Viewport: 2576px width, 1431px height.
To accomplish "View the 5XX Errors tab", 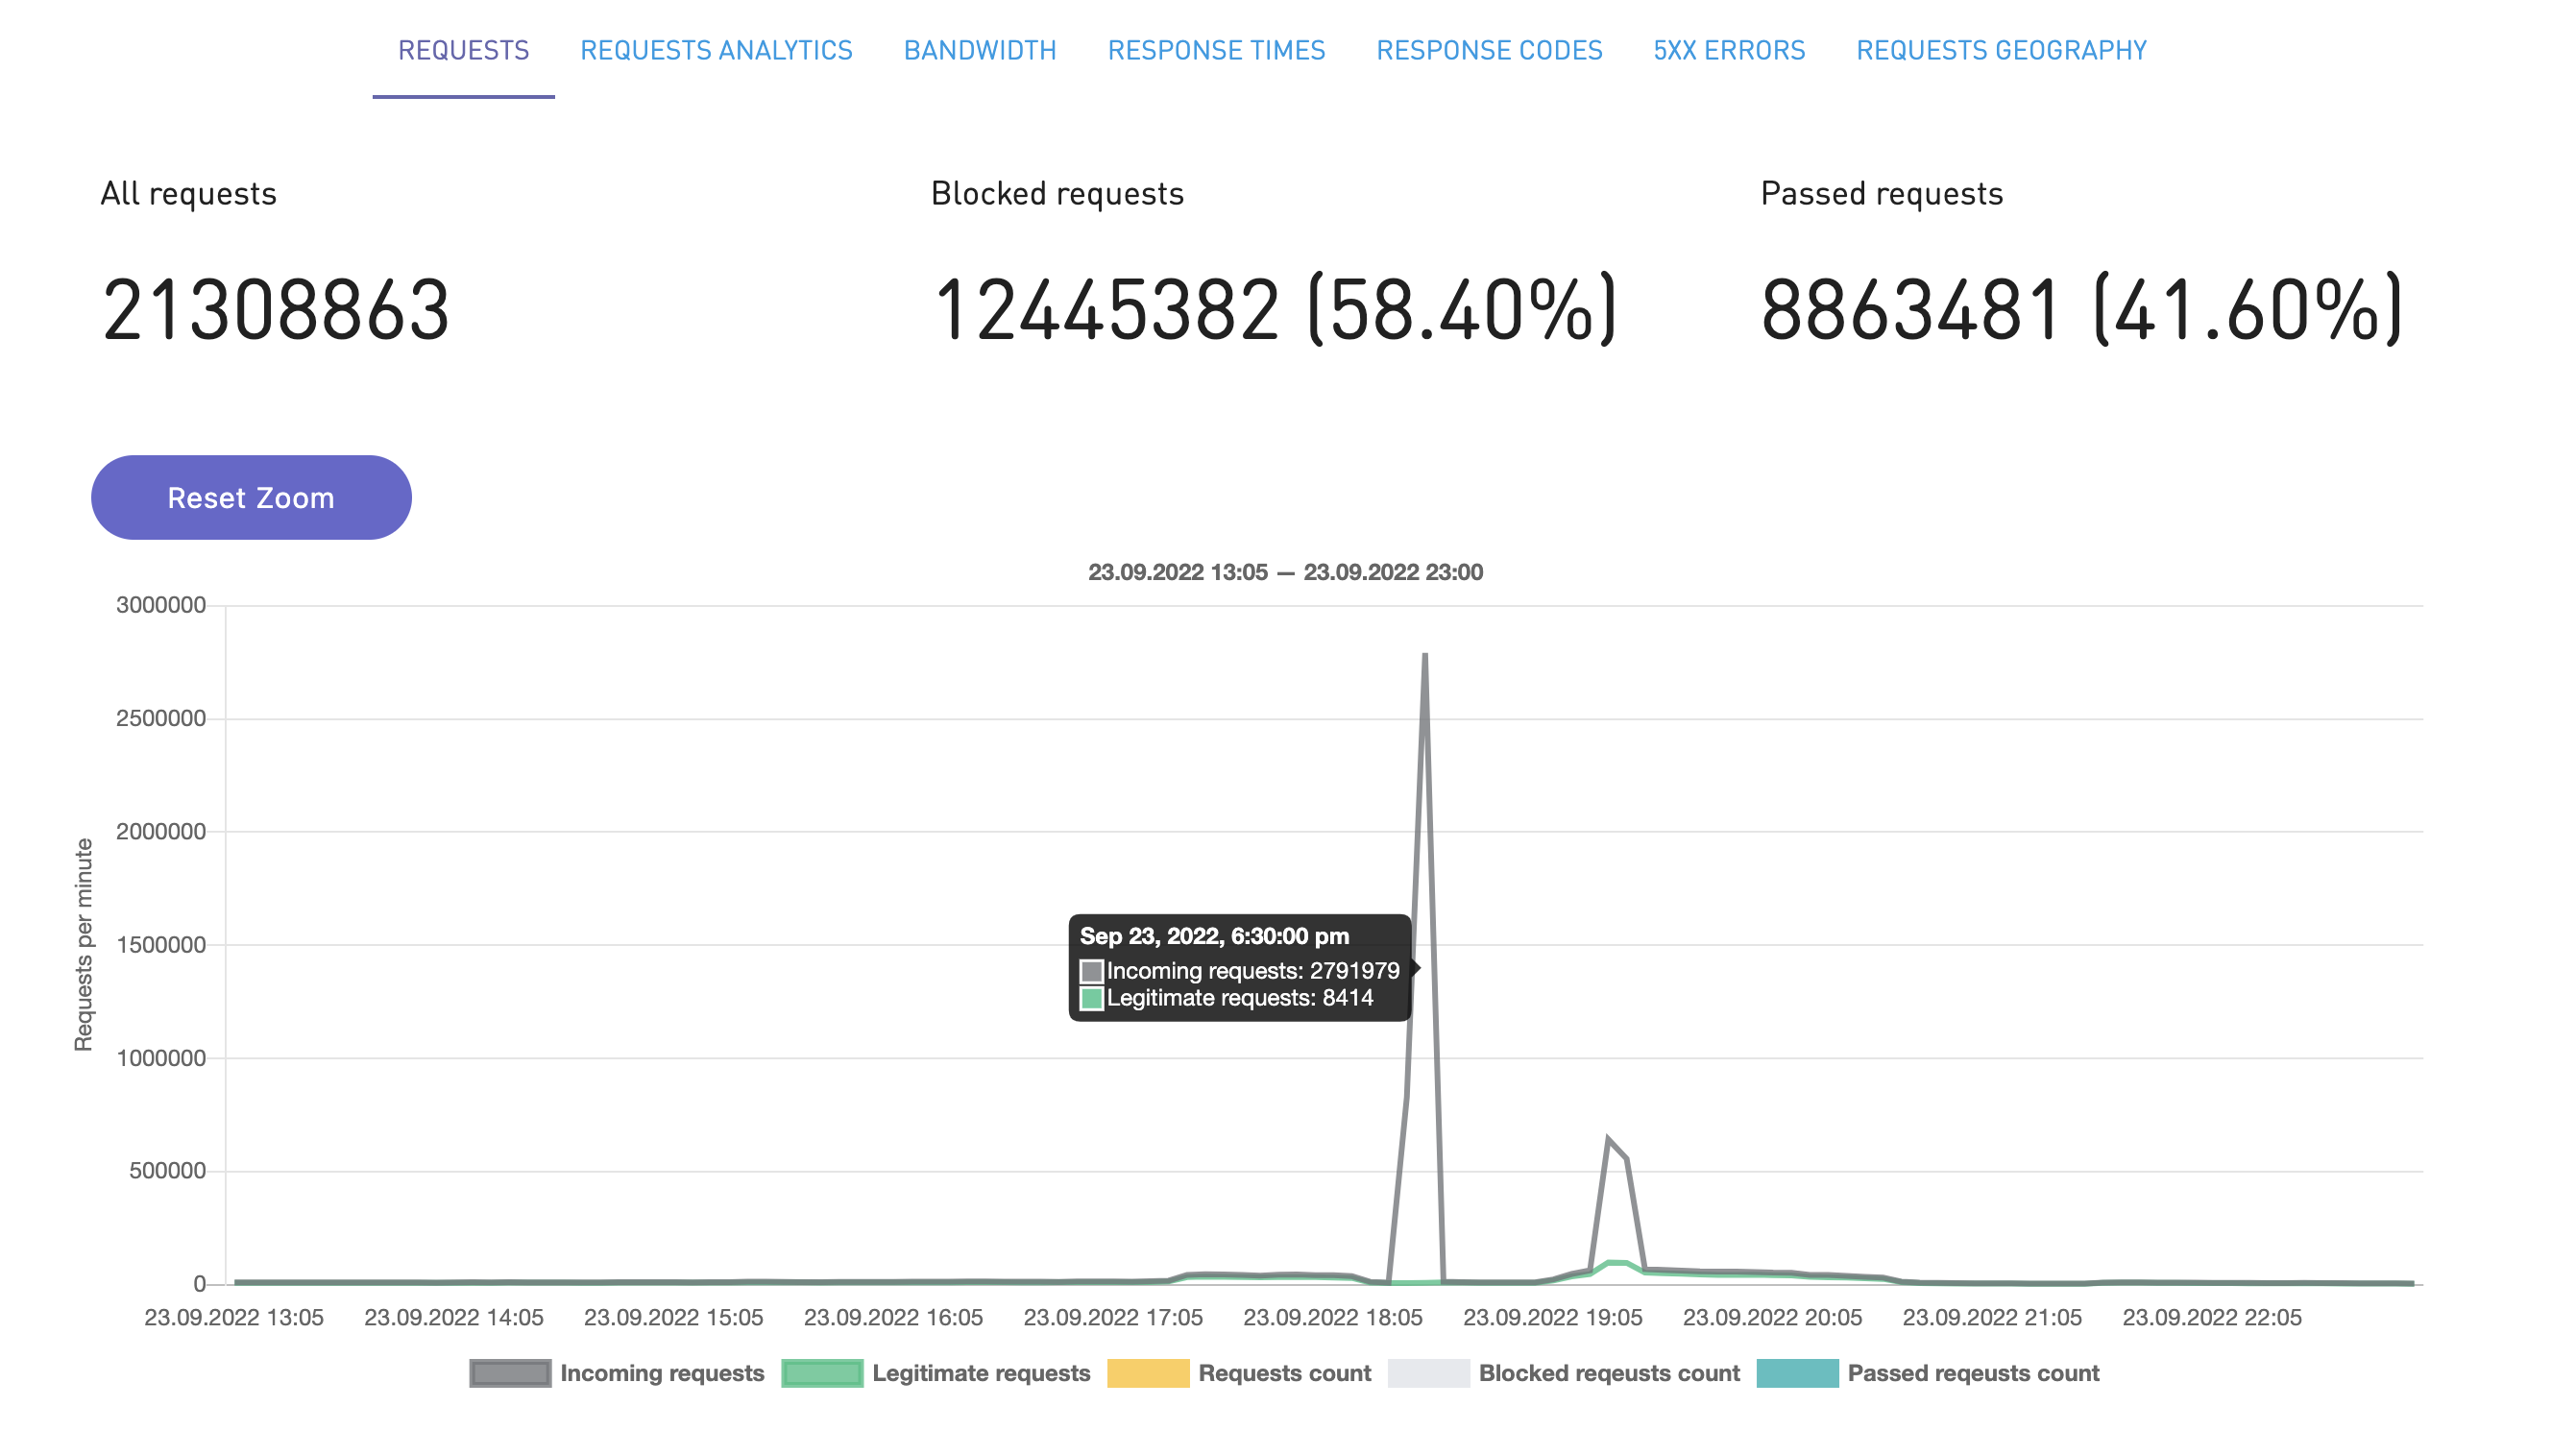I will (x=1729, y=50).
